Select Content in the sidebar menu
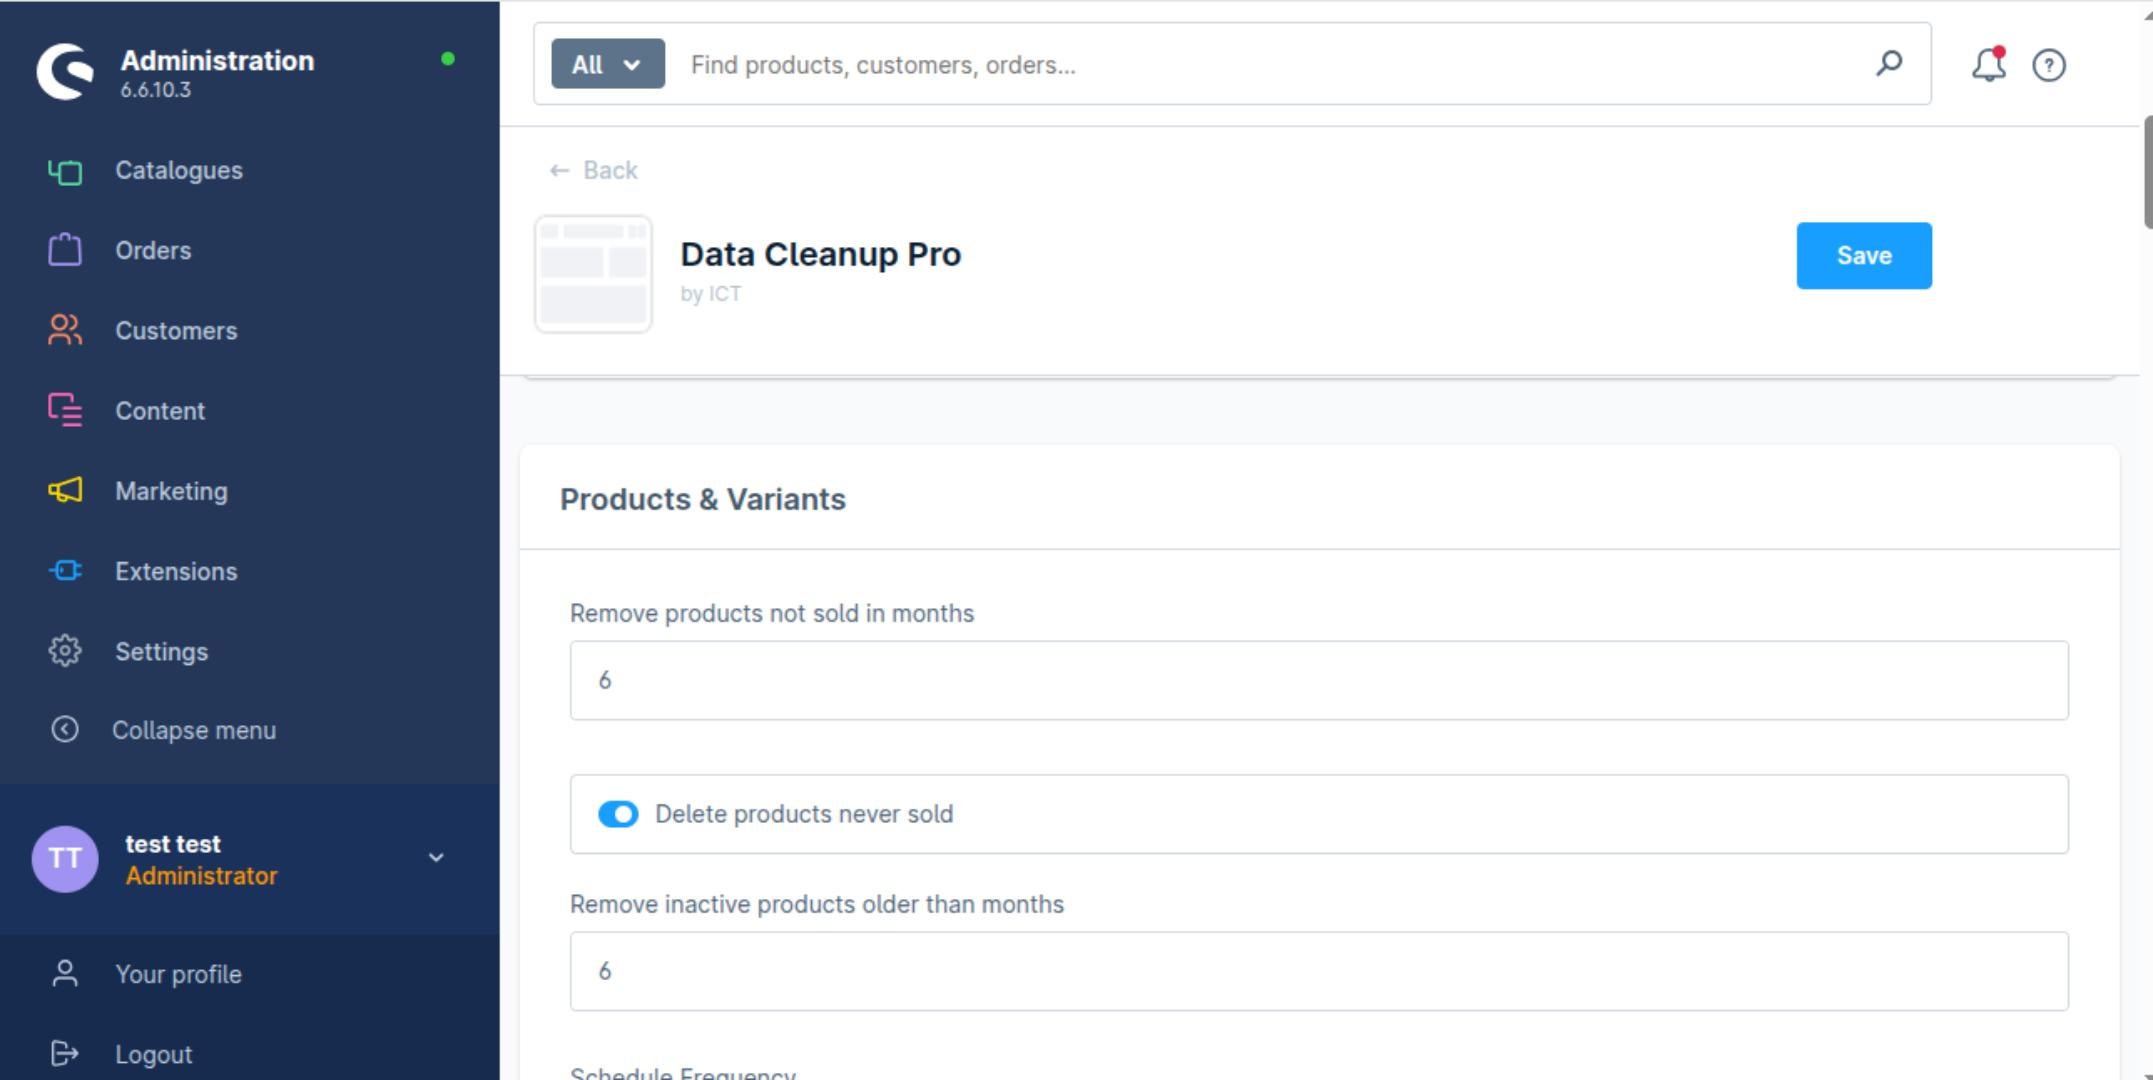 [160, 411]
